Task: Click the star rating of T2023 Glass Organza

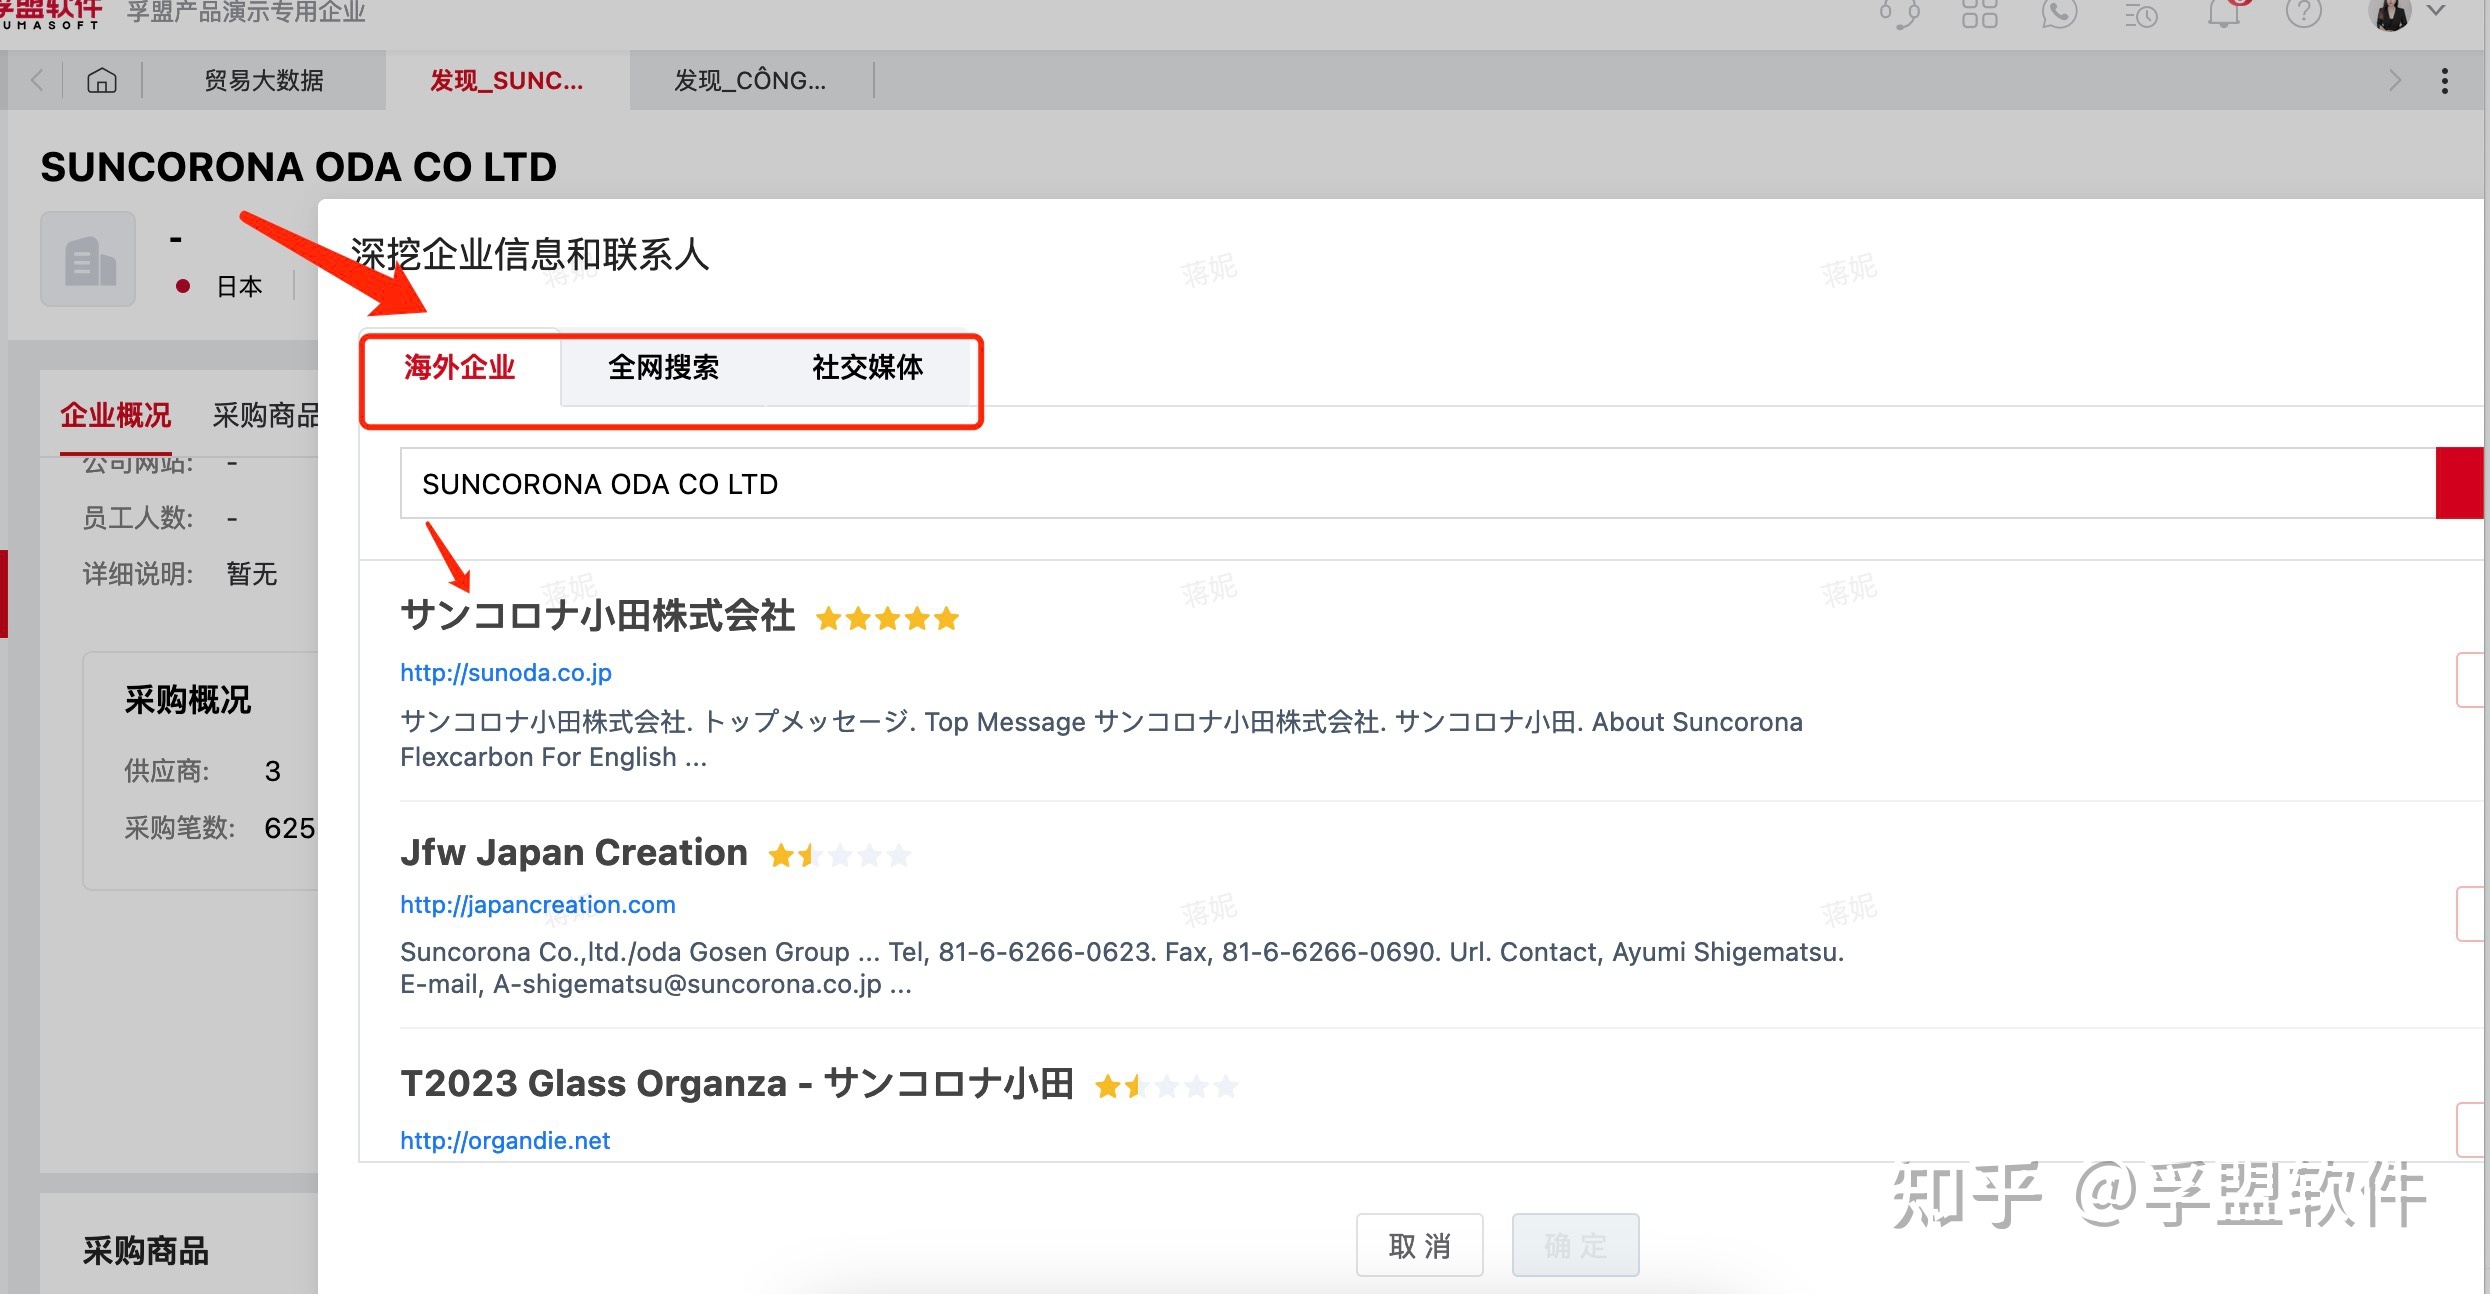Action: tap(1166, 1086)
